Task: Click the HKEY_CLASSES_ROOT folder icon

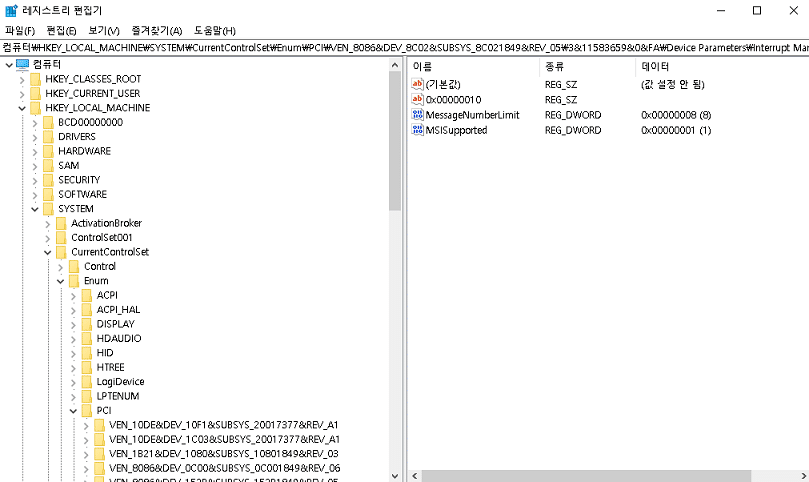Action: click(36, 79)
